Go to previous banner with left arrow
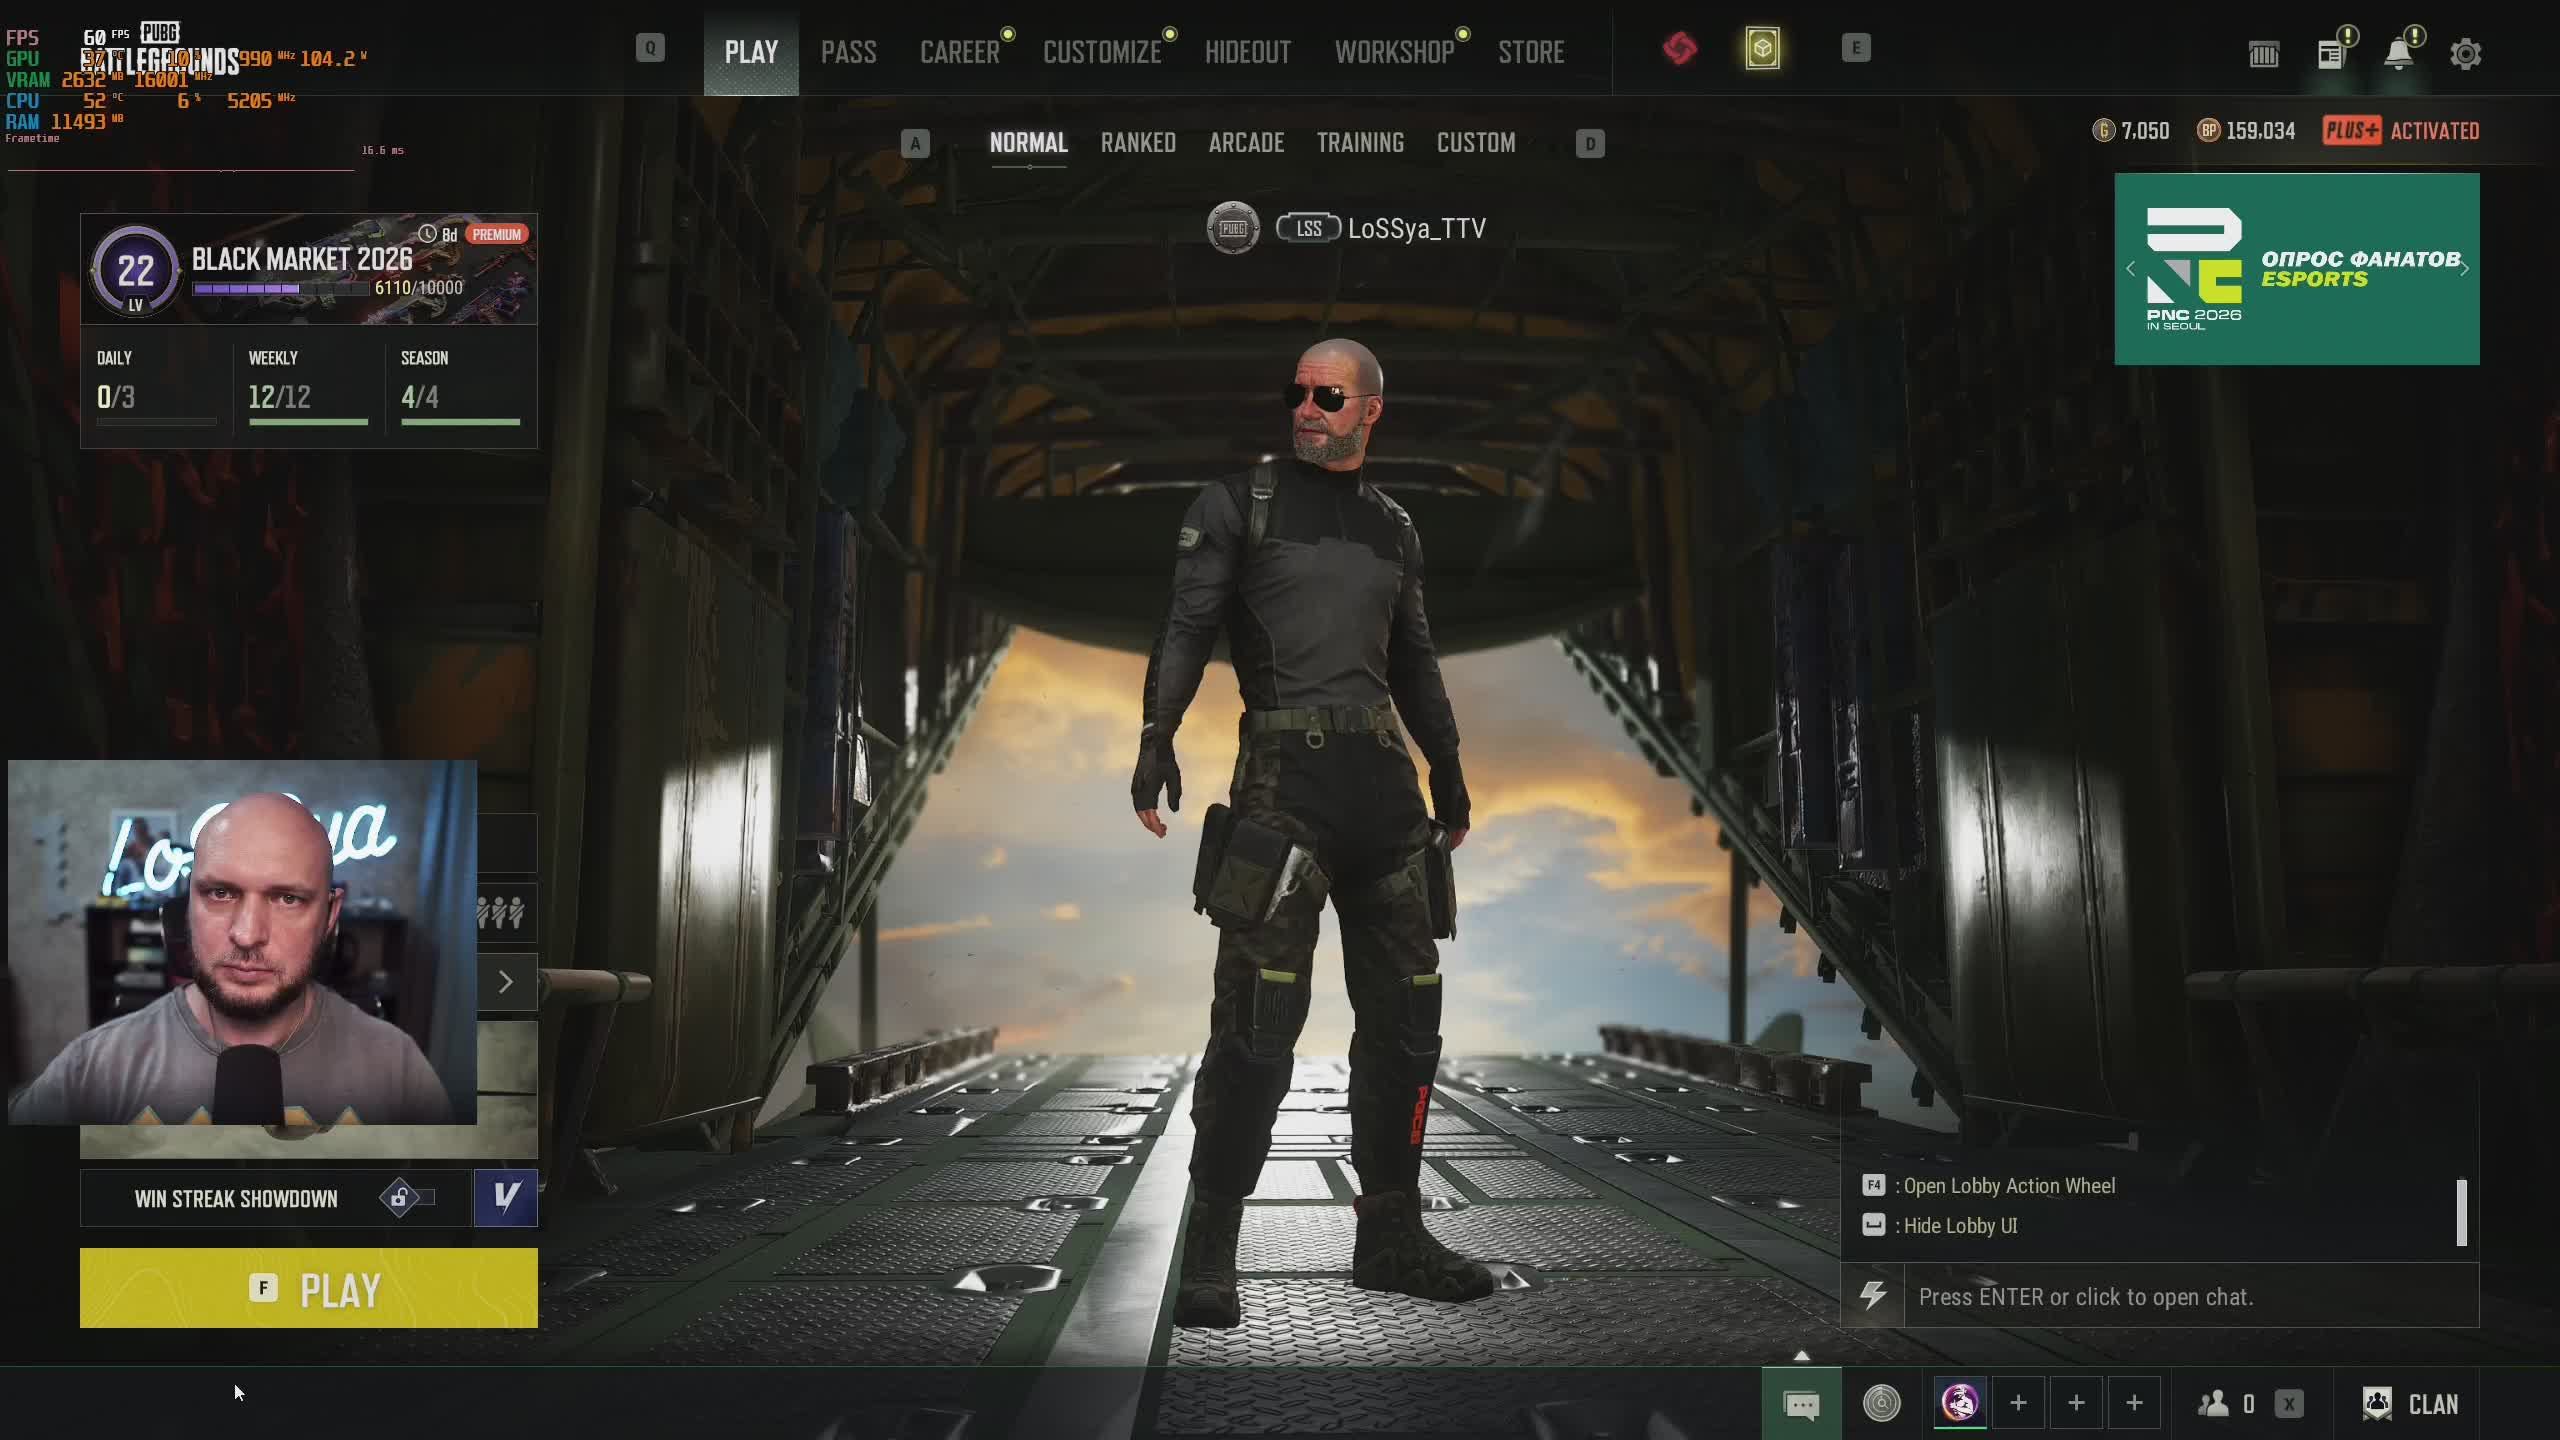The height and width of the screenshot is (1440, 2560). click(2130, 269)
